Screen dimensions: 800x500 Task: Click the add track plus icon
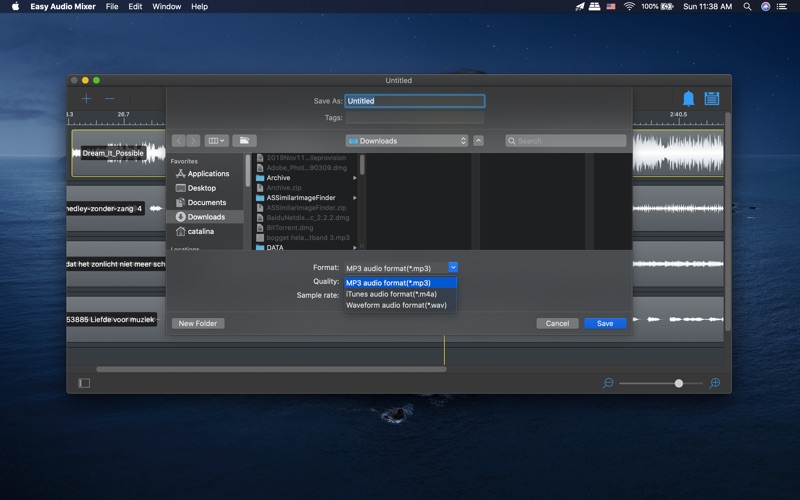click(x=86, y=99)
